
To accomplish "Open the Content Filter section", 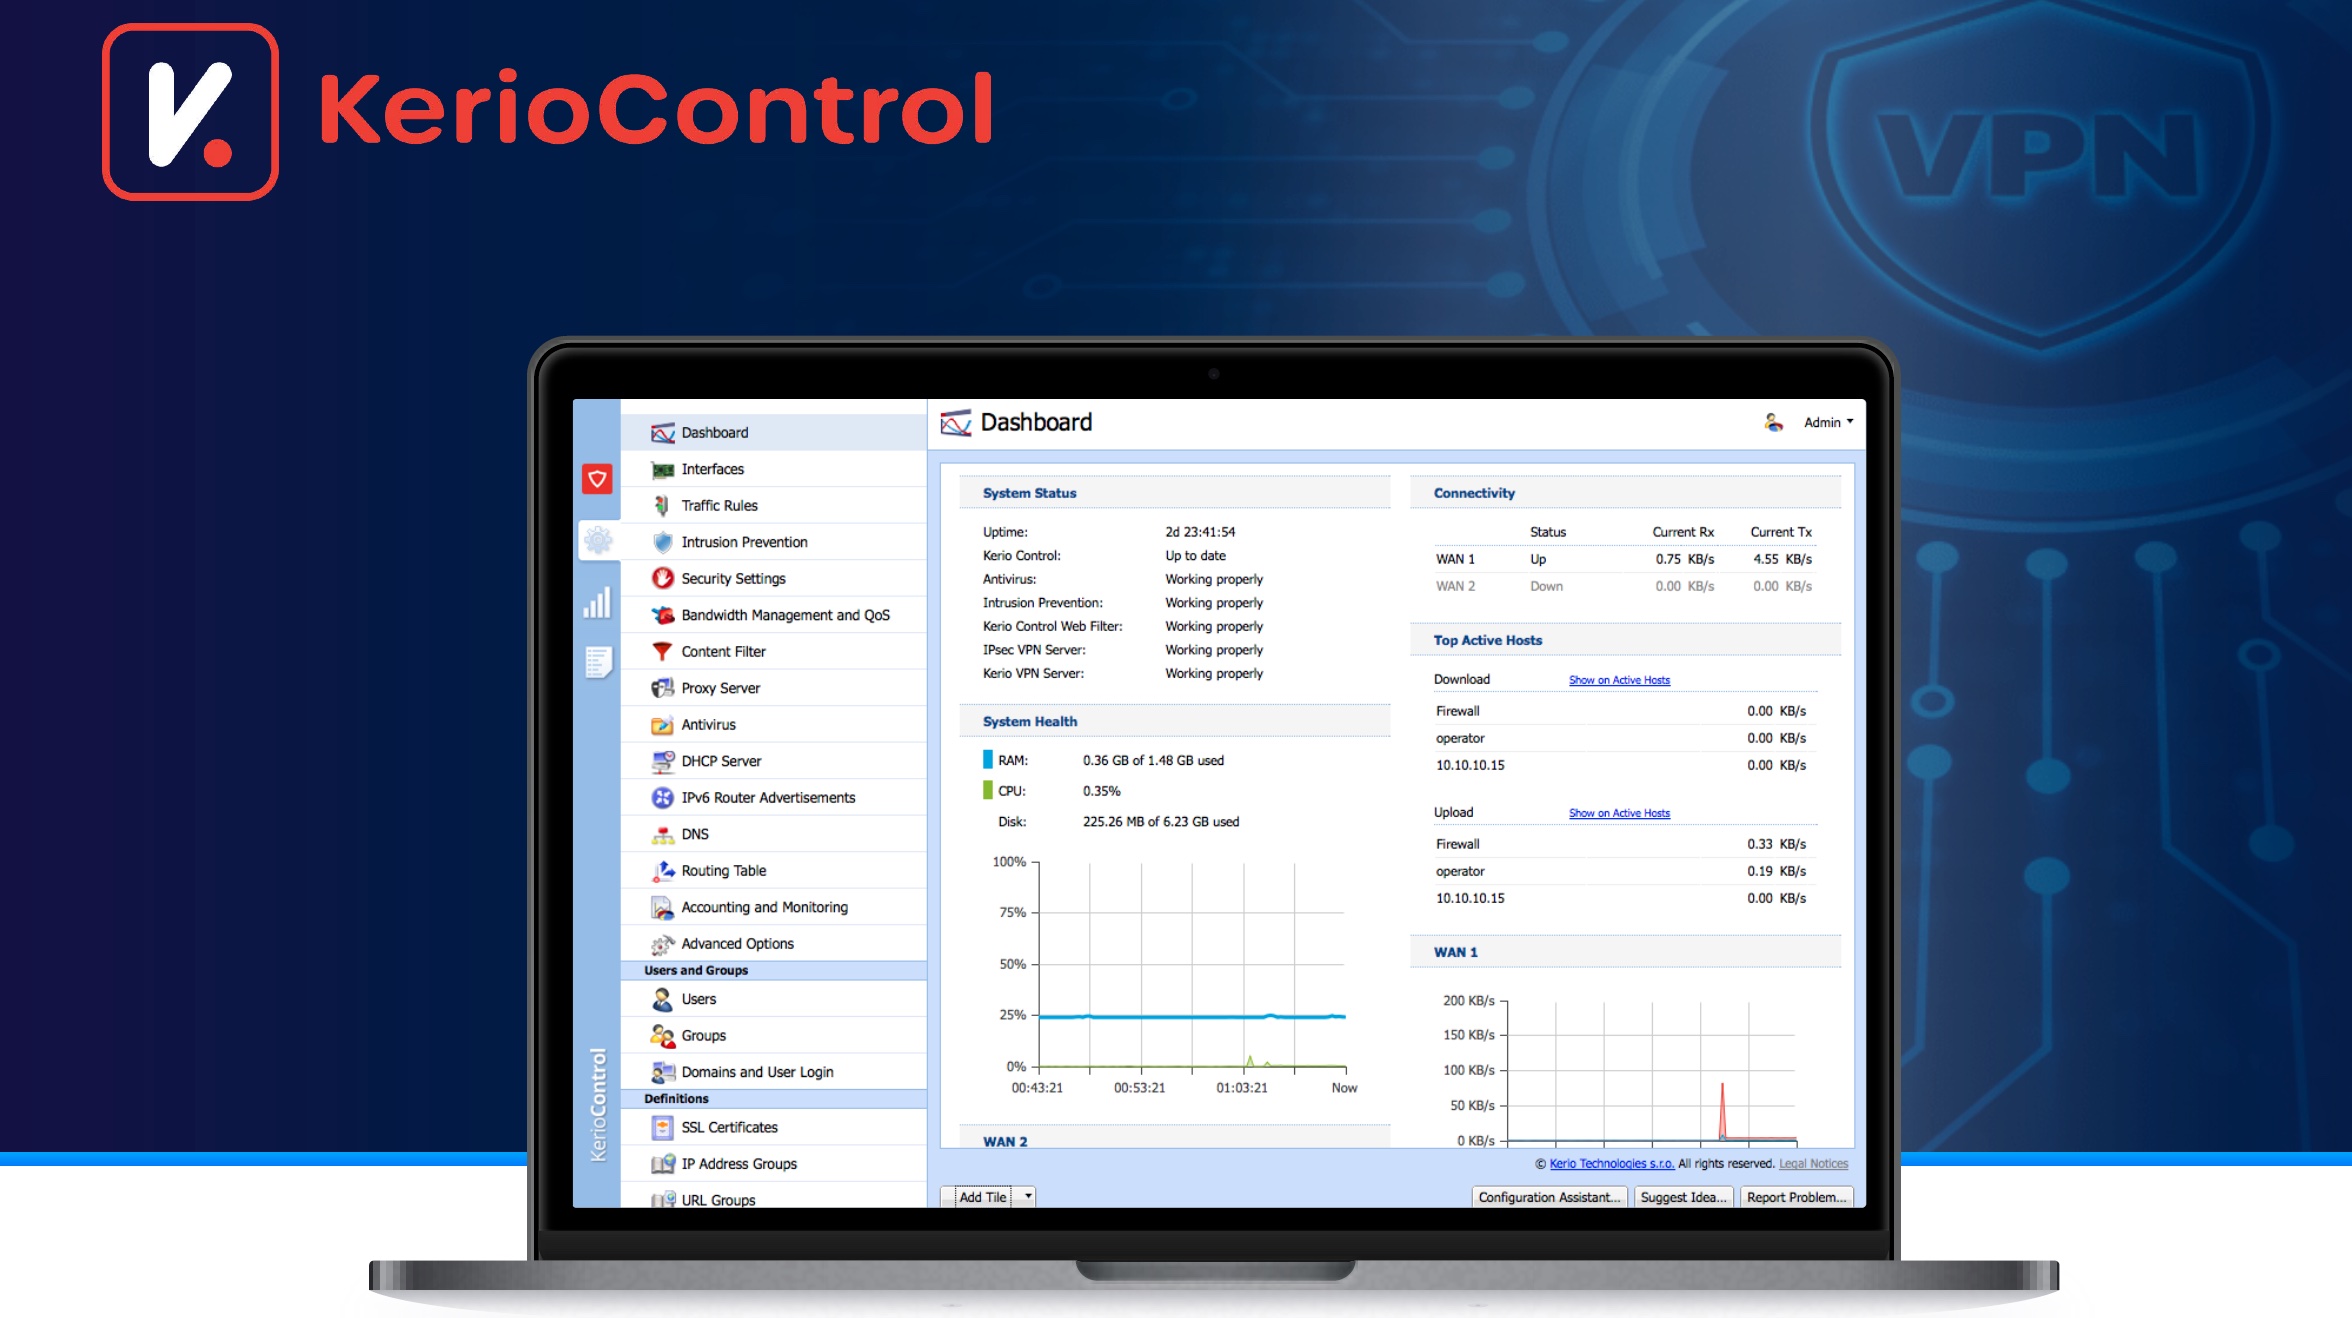I will tap(724, 651).
